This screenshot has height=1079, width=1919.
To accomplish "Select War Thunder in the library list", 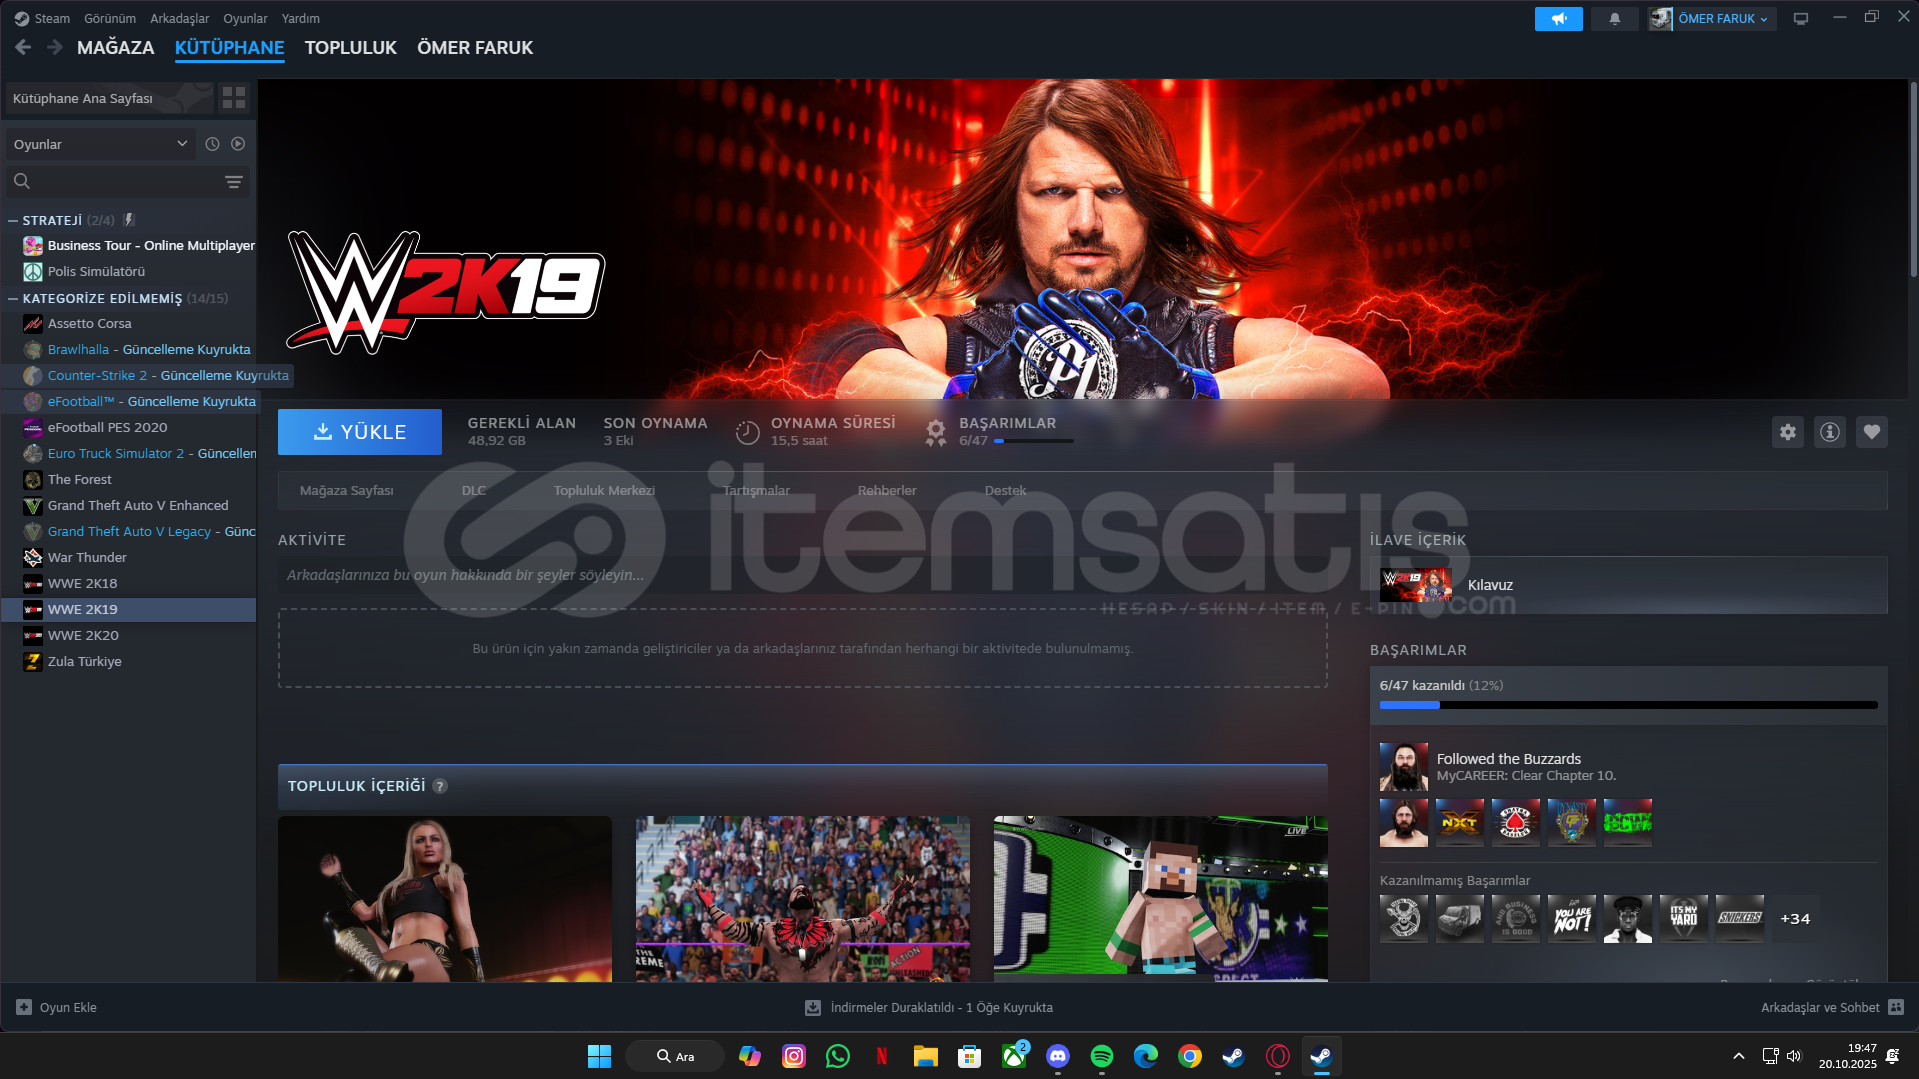I will 128,557.
